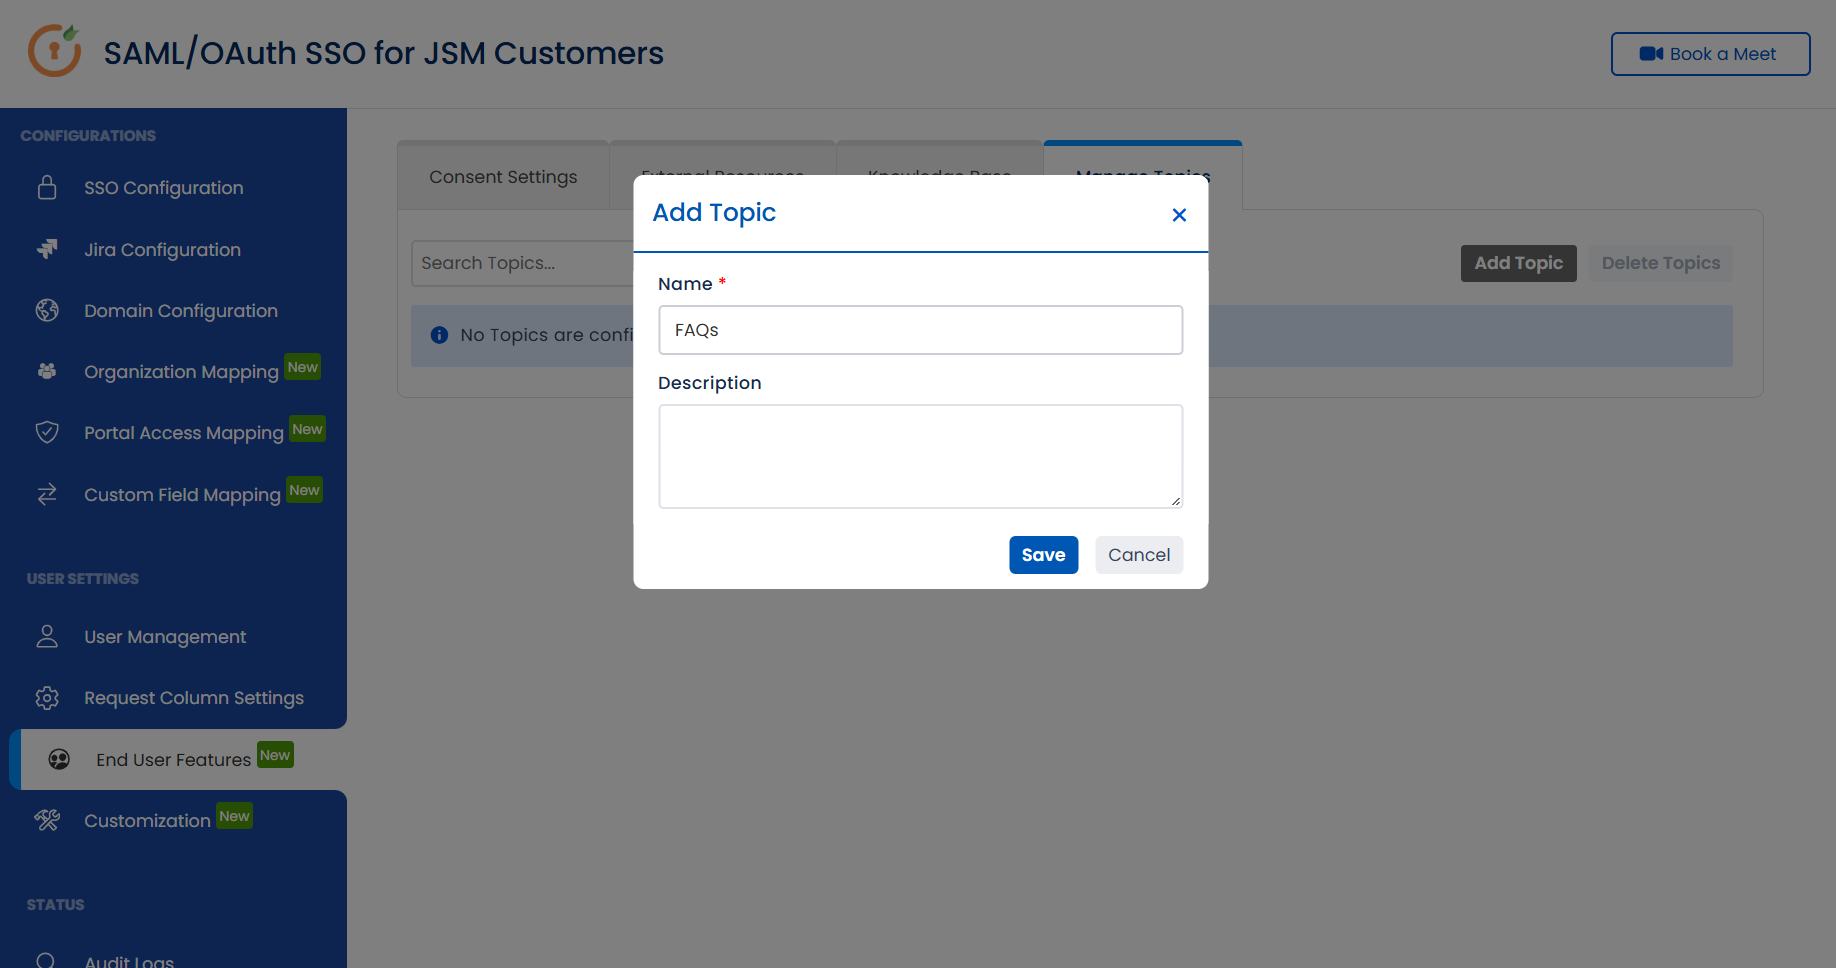Click the Book a Meet button
Image resolution: width=1836 pixels, height=968 pixels.
point(1710,54)
